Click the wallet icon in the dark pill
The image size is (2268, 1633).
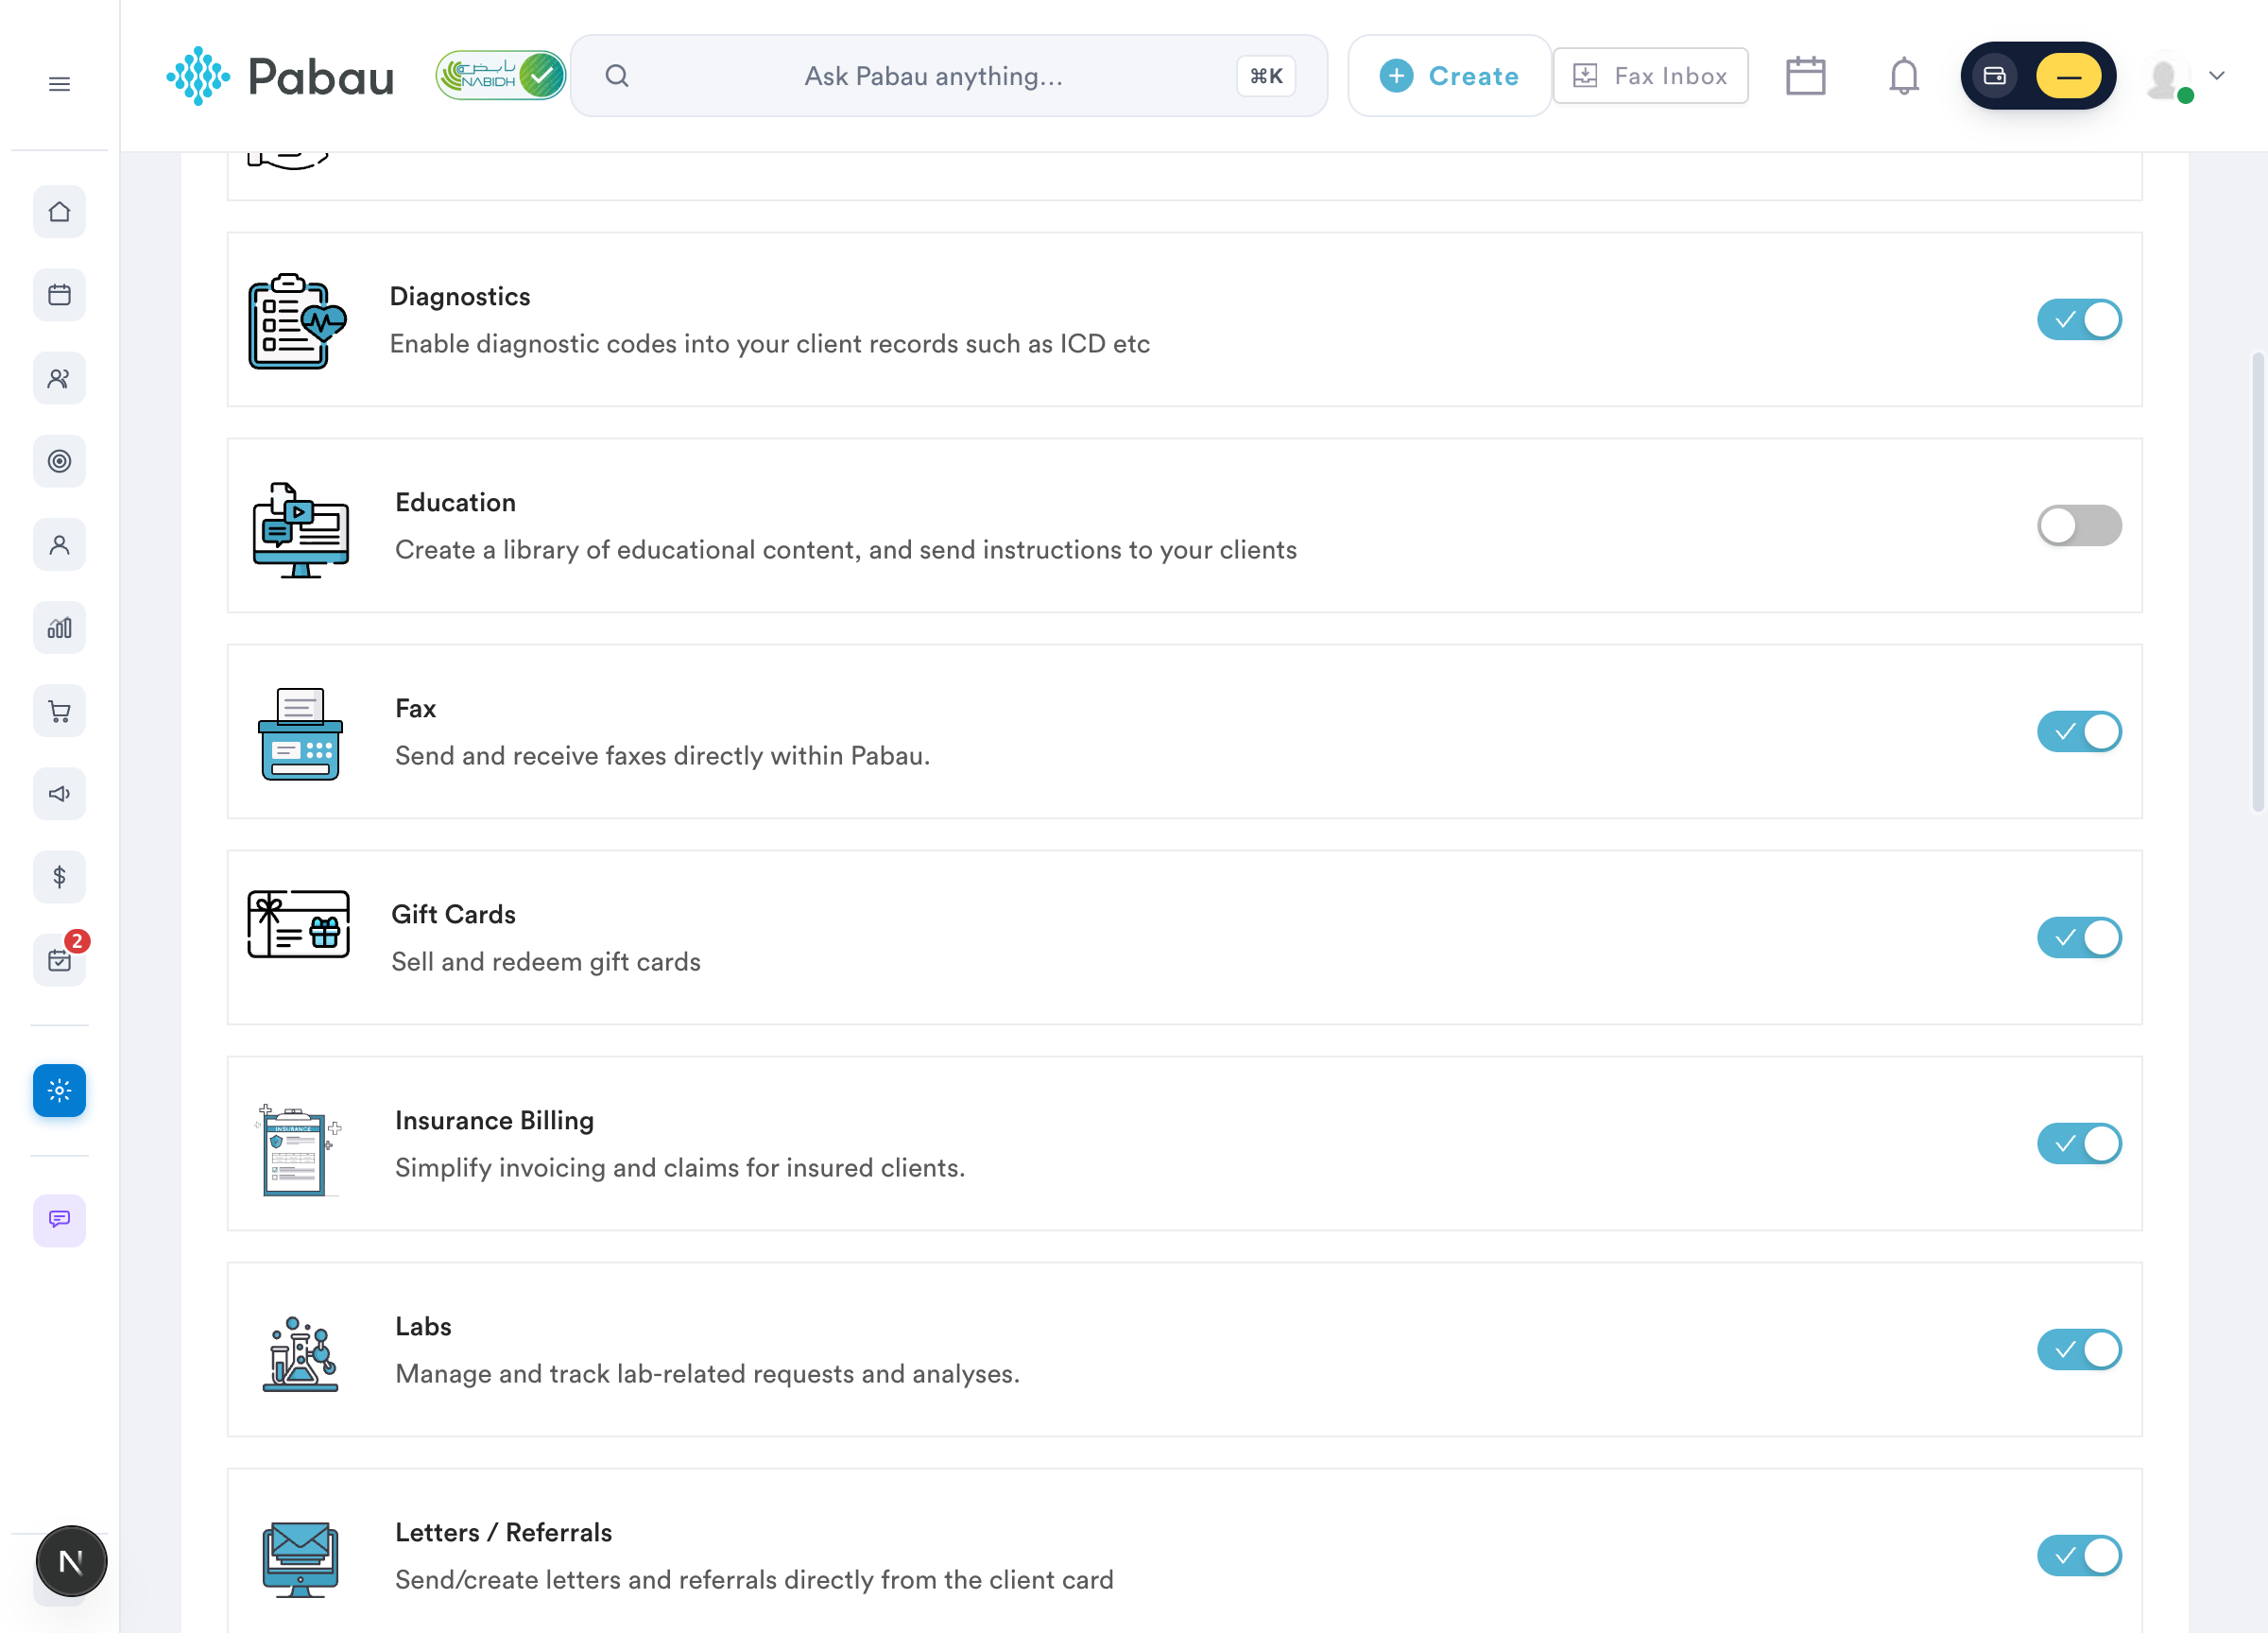click(x=1994, y=76)
